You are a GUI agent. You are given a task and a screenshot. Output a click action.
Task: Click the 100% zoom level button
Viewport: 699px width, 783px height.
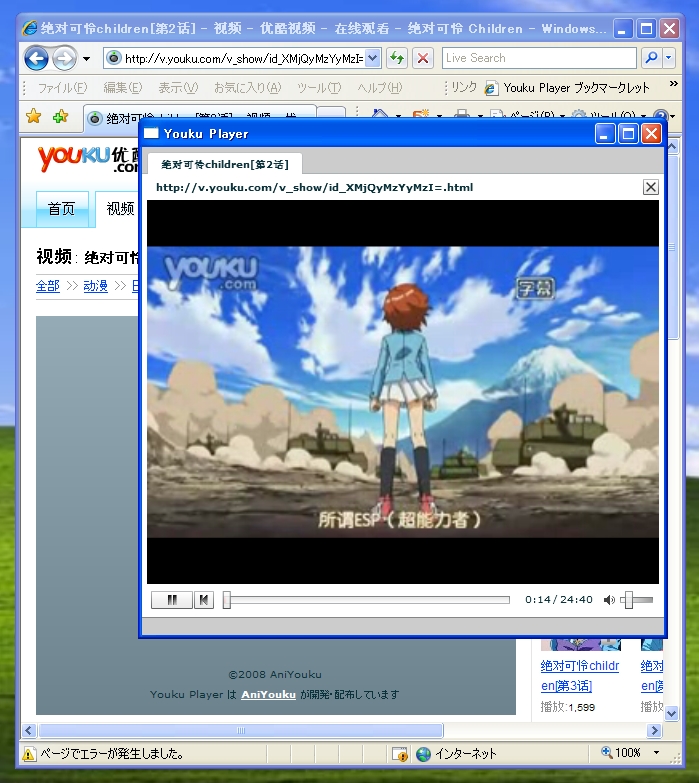[621, 753]
